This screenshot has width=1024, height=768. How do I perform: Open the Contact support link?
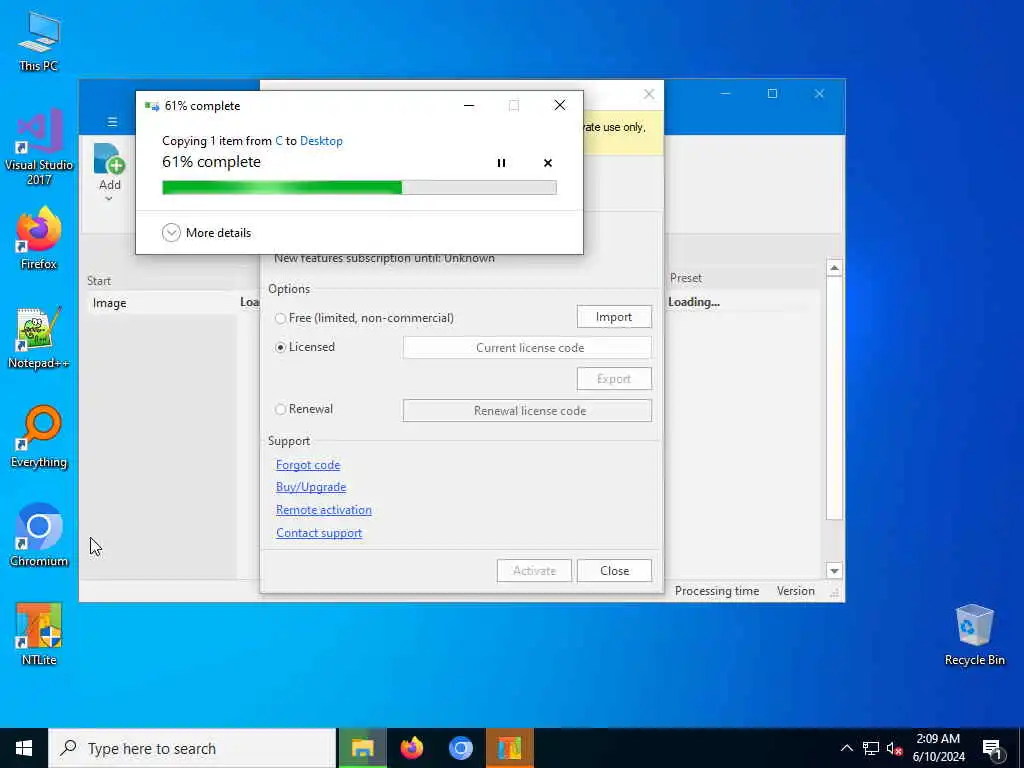click(x=319, y=533)
